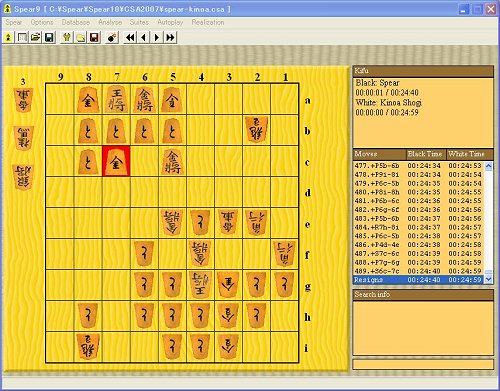This screenshot has height=391, width=500.
Task: Open the Autoplay menu
Action: pos(170,22)
